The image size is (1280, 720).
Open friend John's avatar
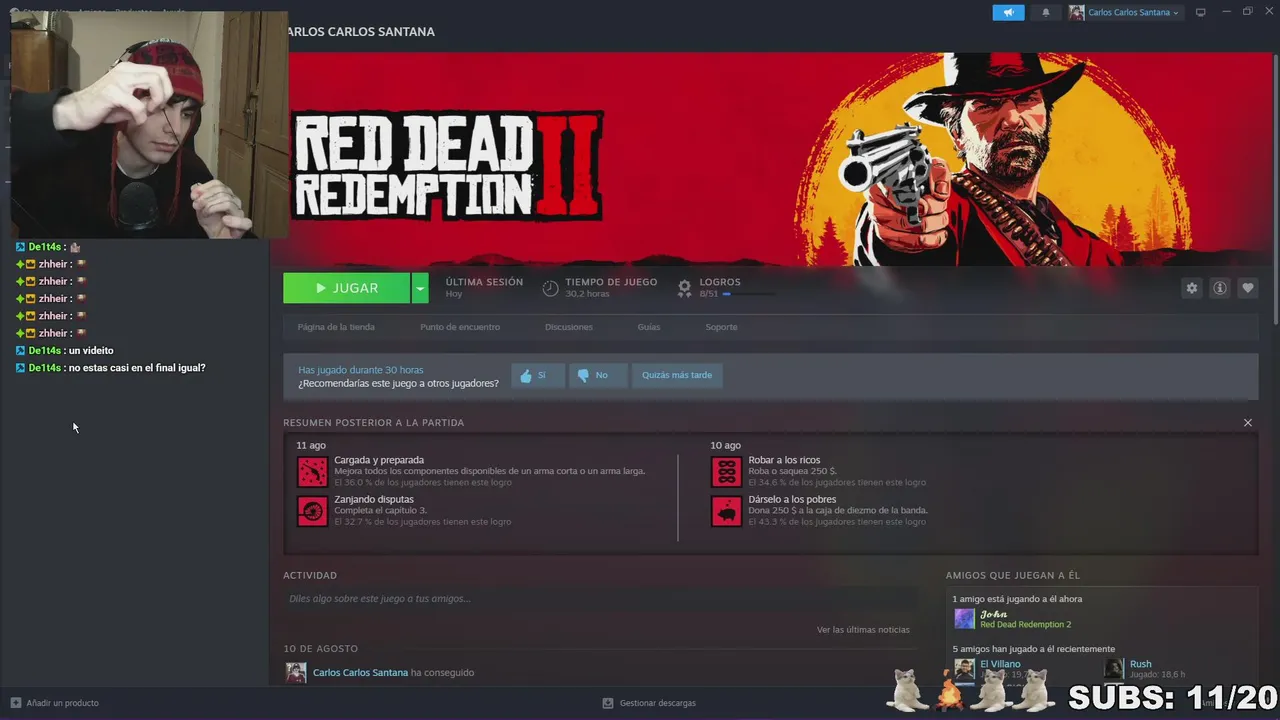click(x=964, y=619)
